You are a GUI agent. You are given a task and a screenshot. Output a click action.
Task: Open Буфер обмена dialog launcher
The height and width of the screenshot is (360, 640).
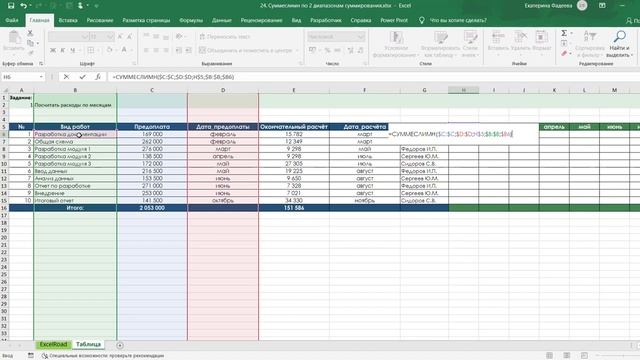pos(41,64)
